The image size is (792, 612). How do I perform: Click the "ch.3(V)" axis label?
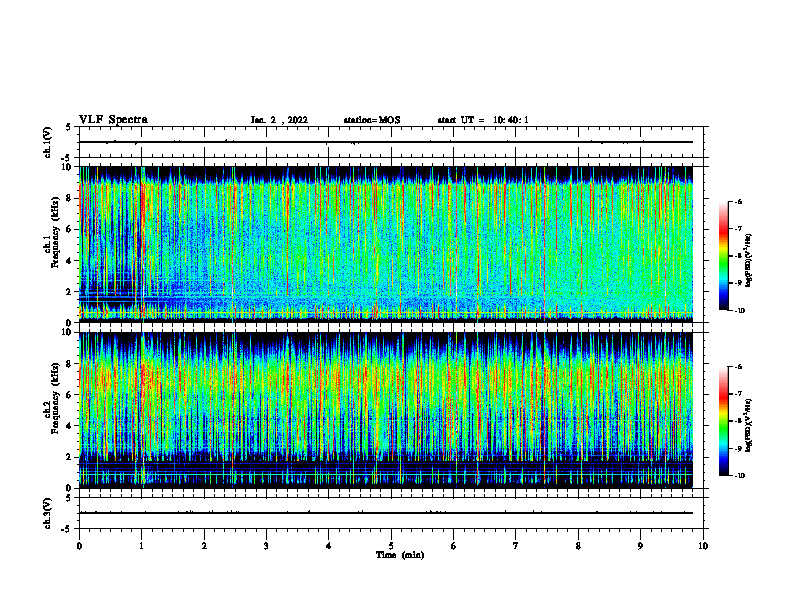48,513
